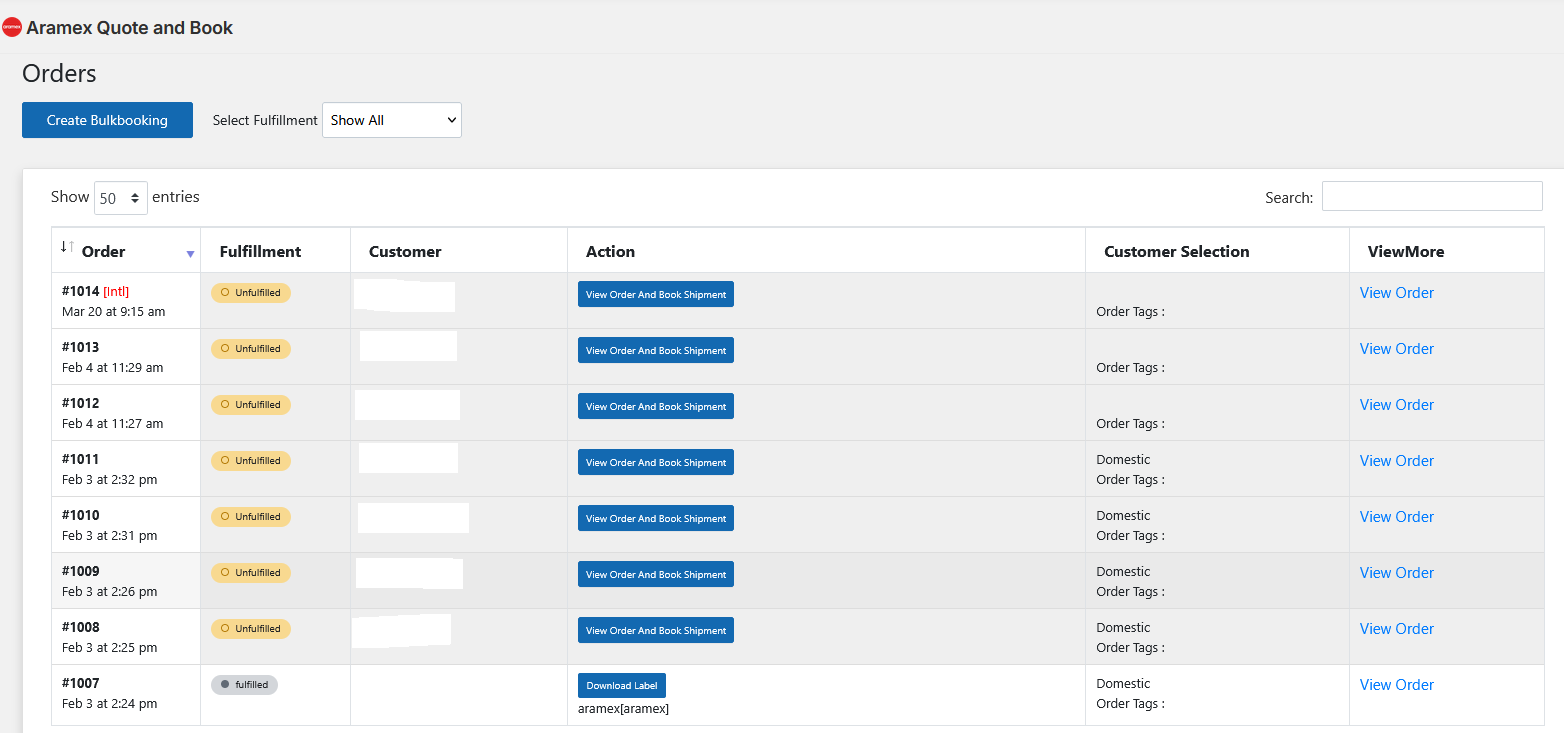Click the Unfulfilled badge on order #1012
1564x733 pixels.
pos(251,405)
